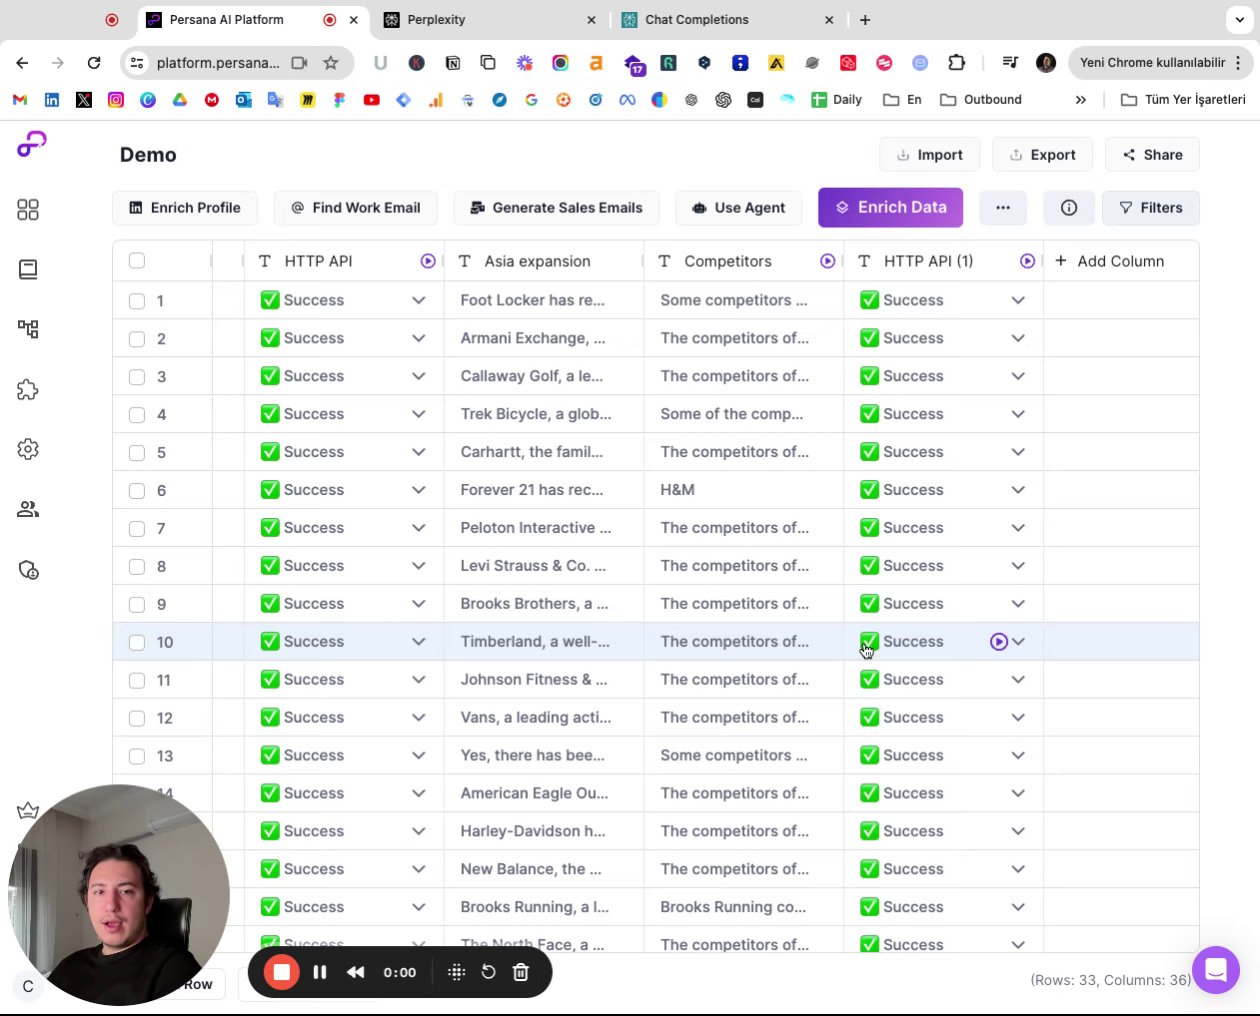Click the Enrich Data button
Screen dimensions: 1260x1016
click(890, 207)
